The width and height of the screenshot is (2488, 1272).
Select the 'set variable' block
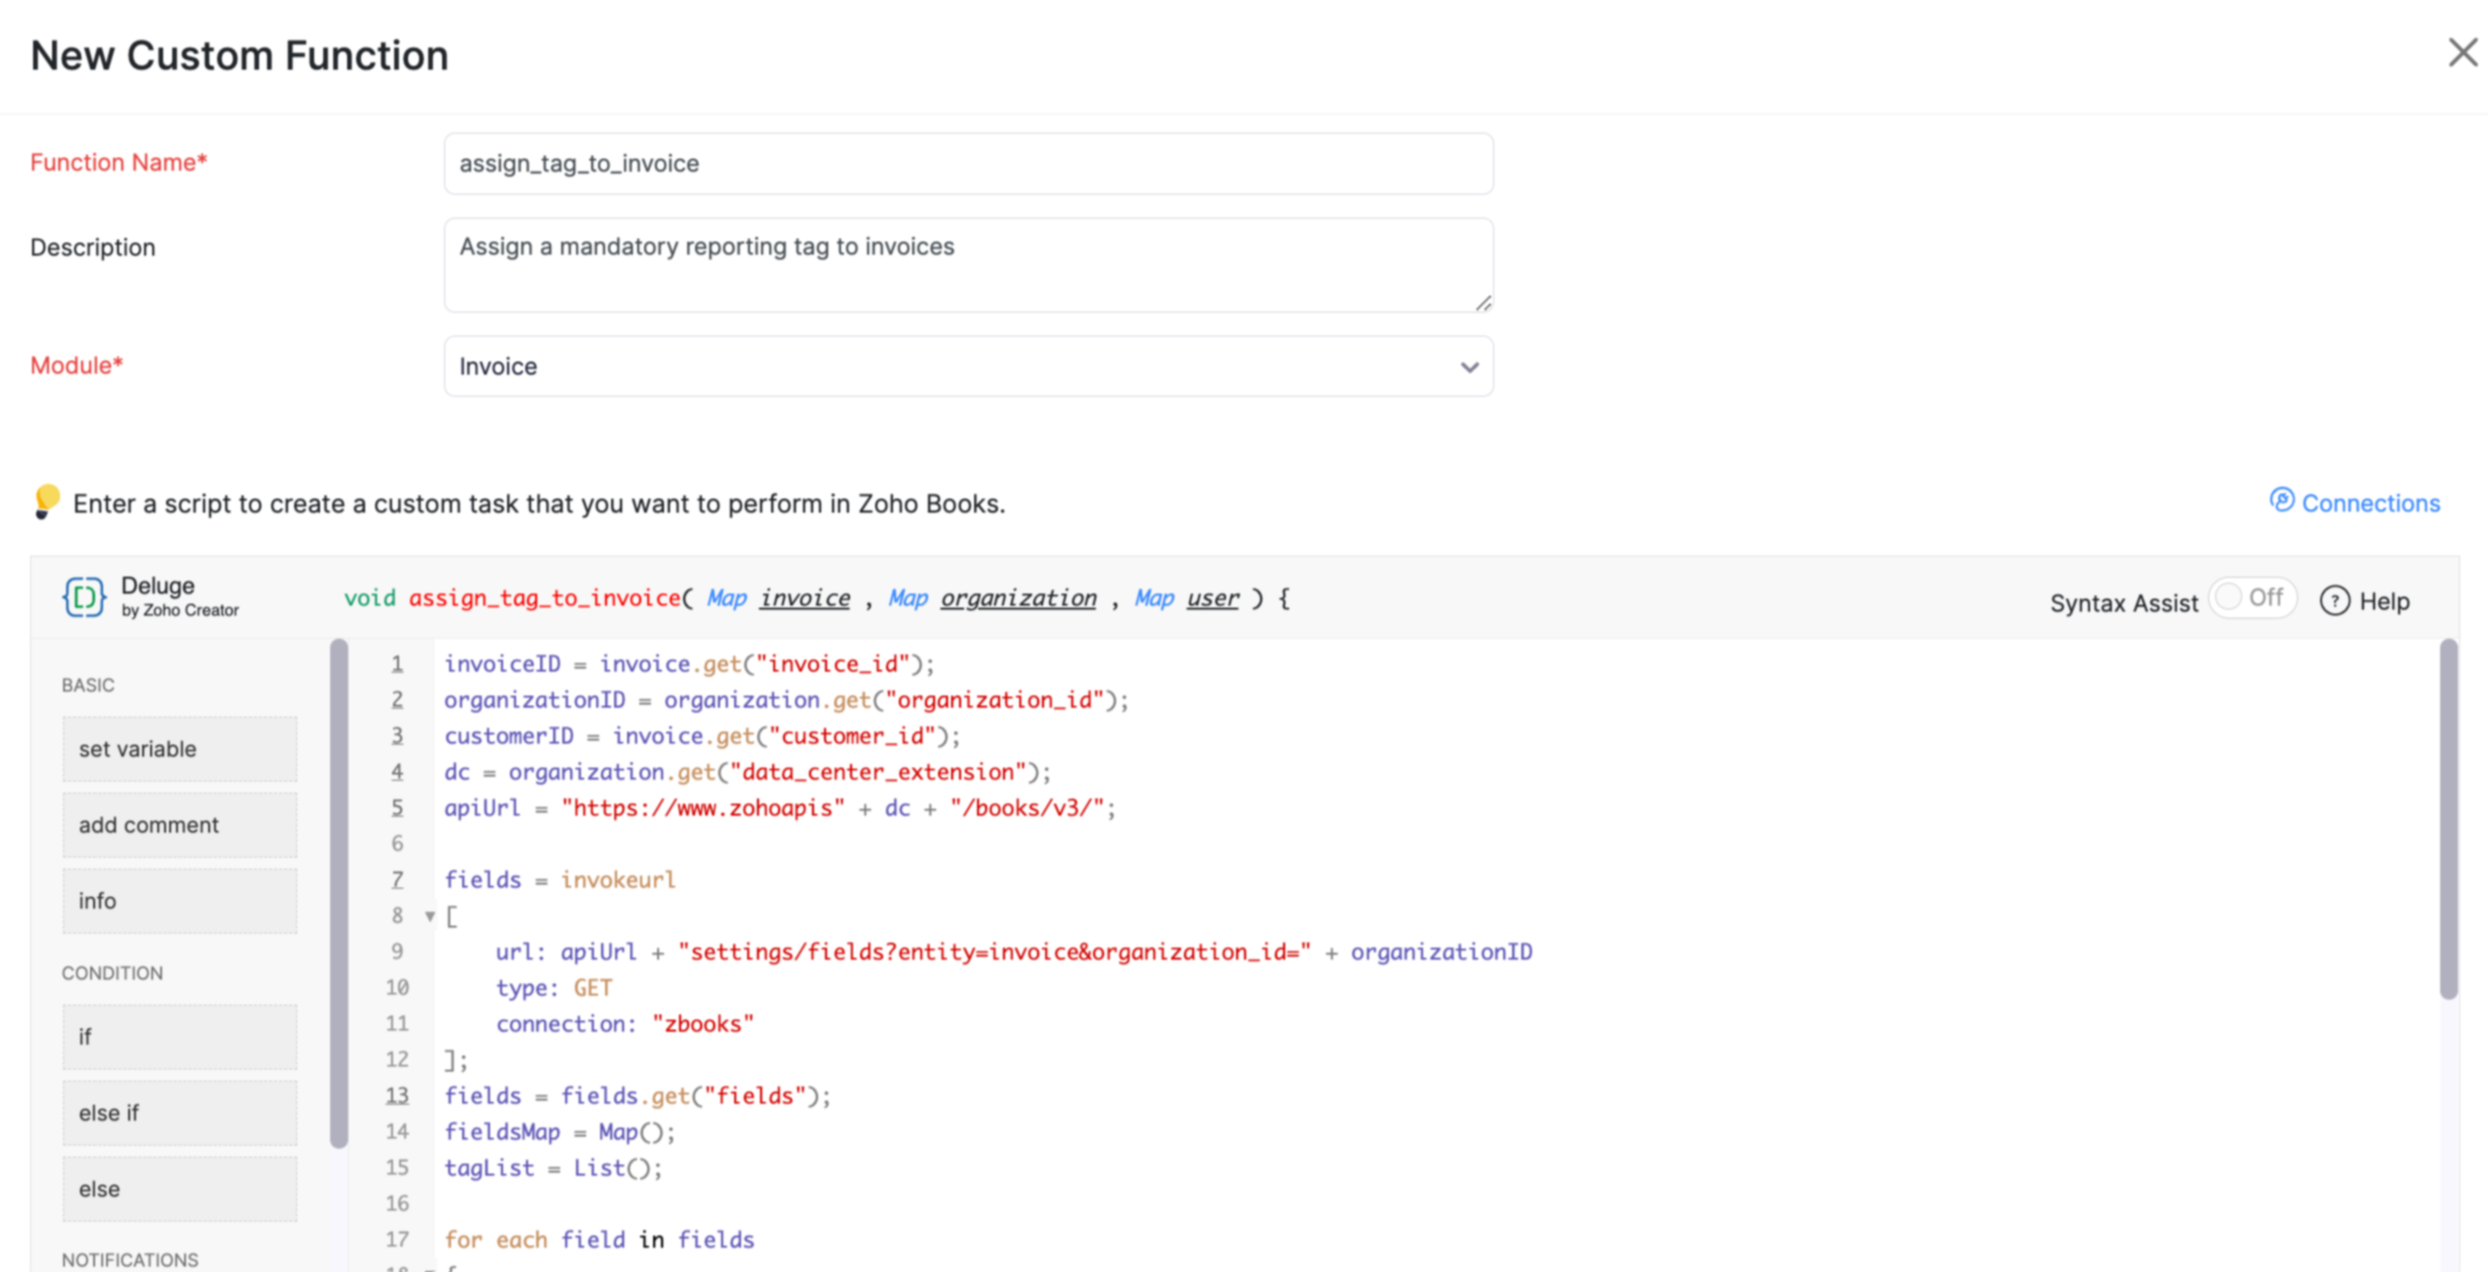point(180,749)
